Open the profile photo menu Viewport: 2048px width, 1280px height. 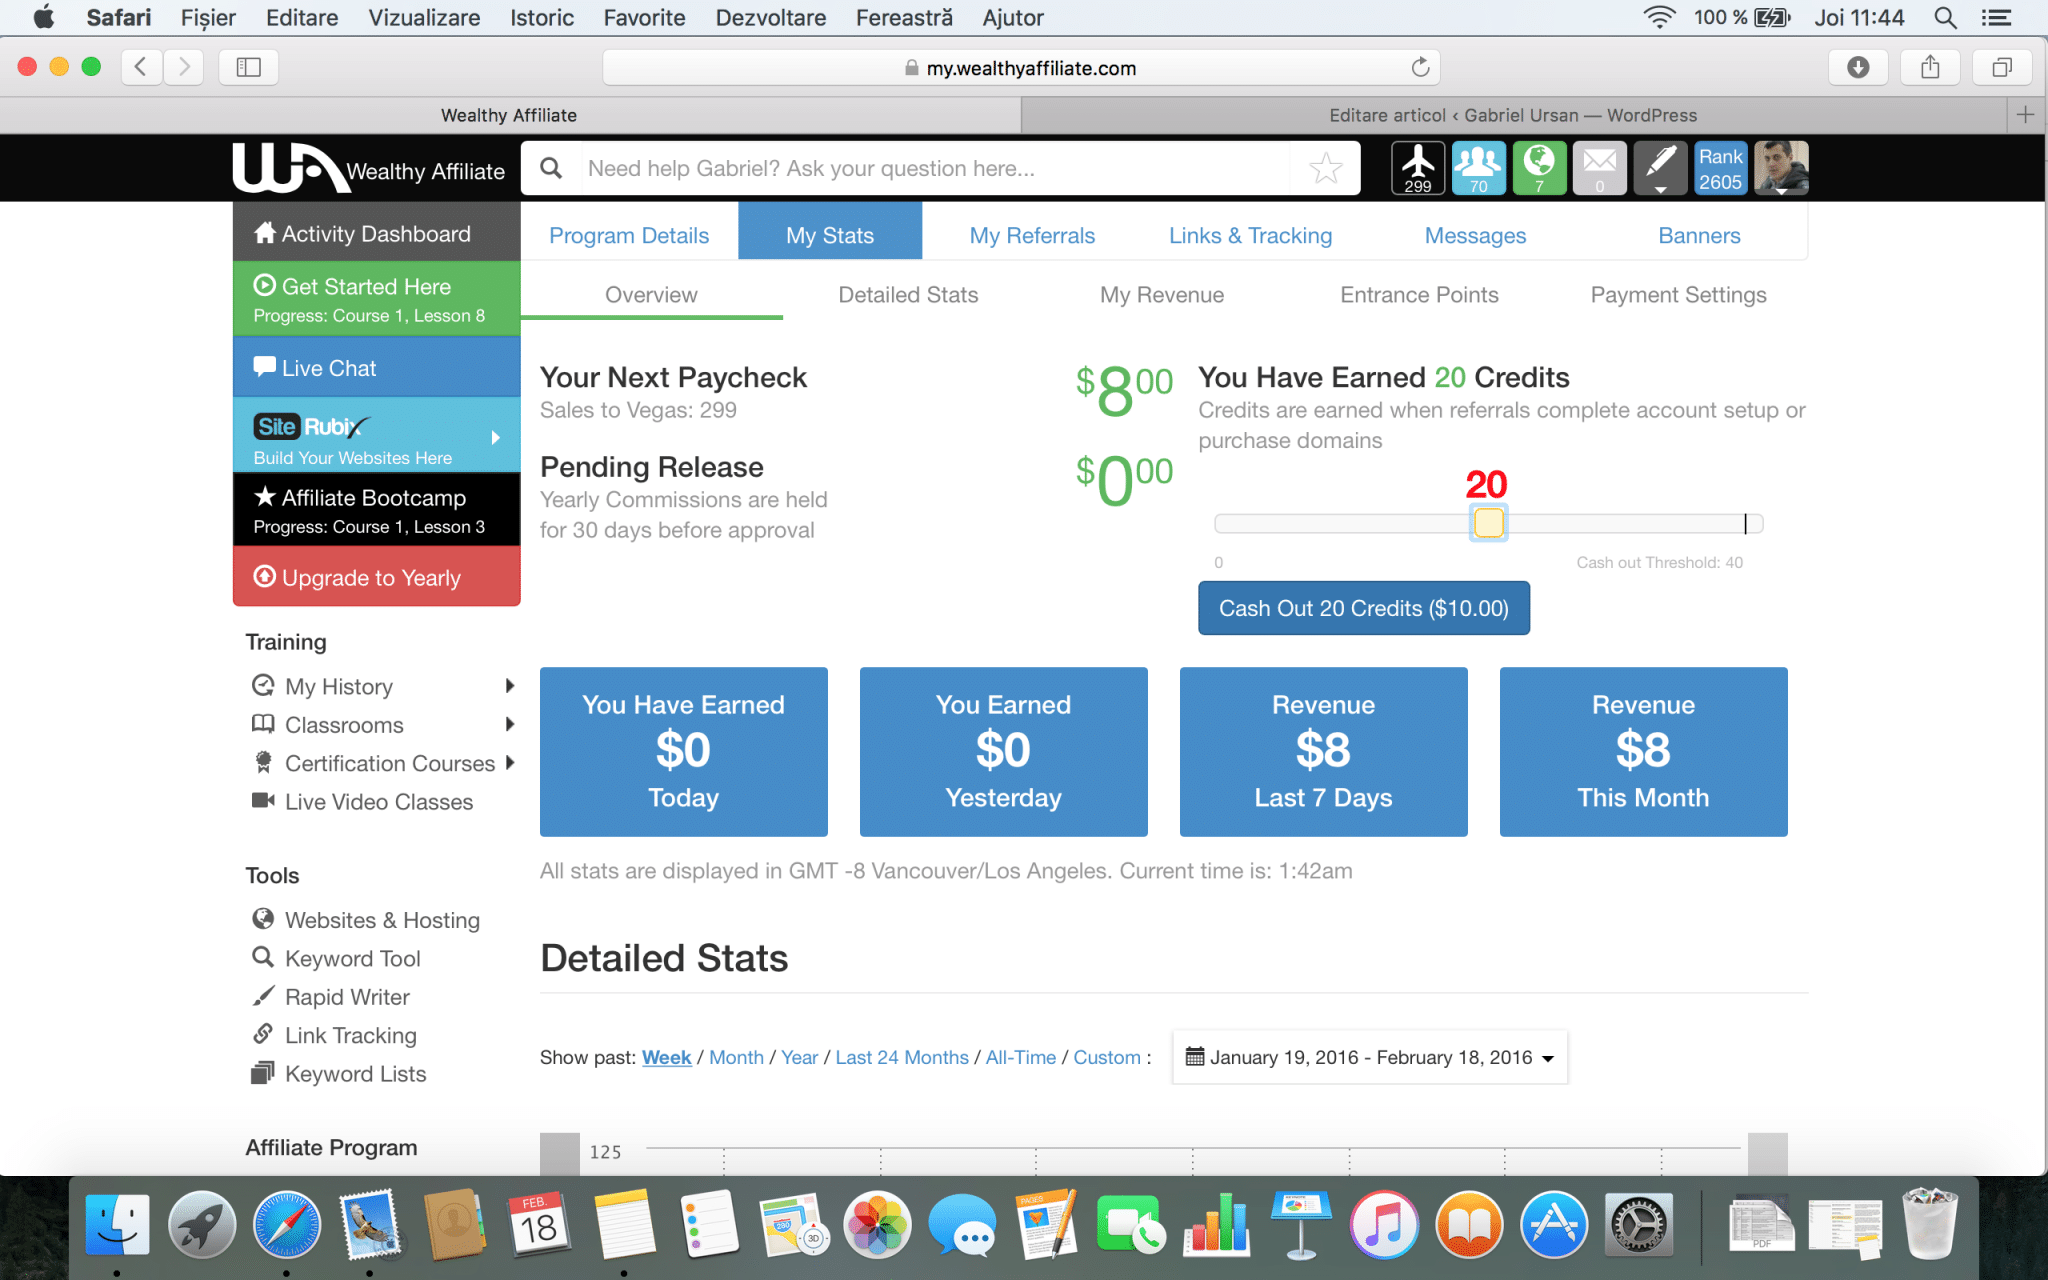pyautogui.click(x=1781, y=168)
